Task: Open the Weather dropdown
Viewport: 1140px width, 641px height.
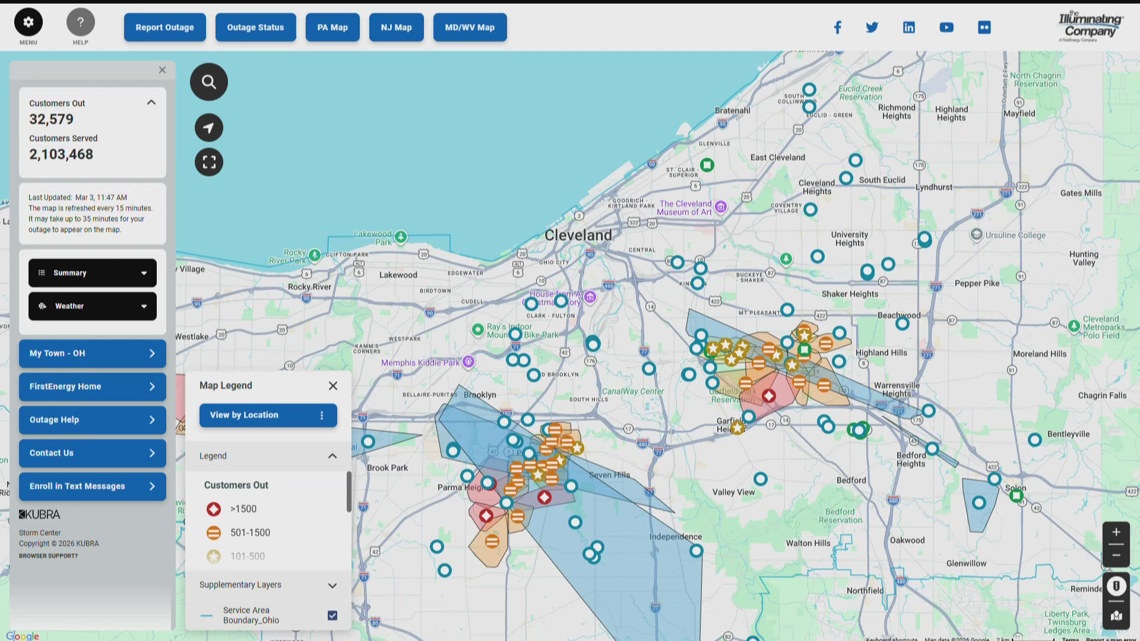Action: click(92, 307)
